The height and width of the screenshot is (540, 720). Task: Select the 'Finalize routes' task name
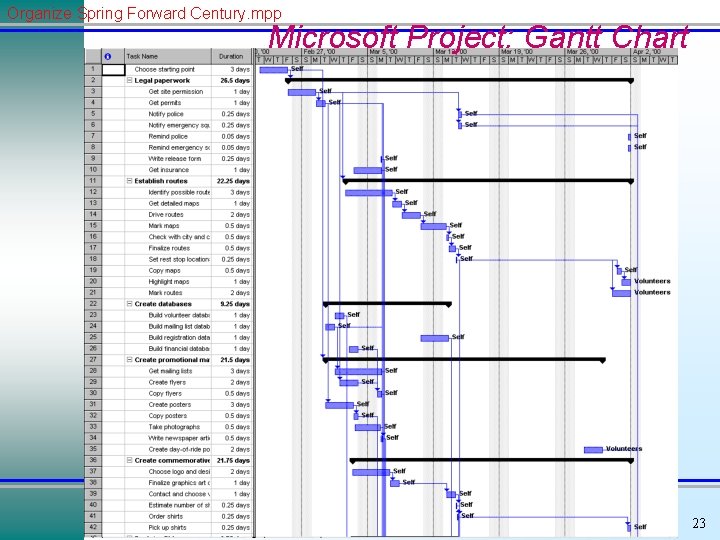pyautogui.click(x=169, y=248)
